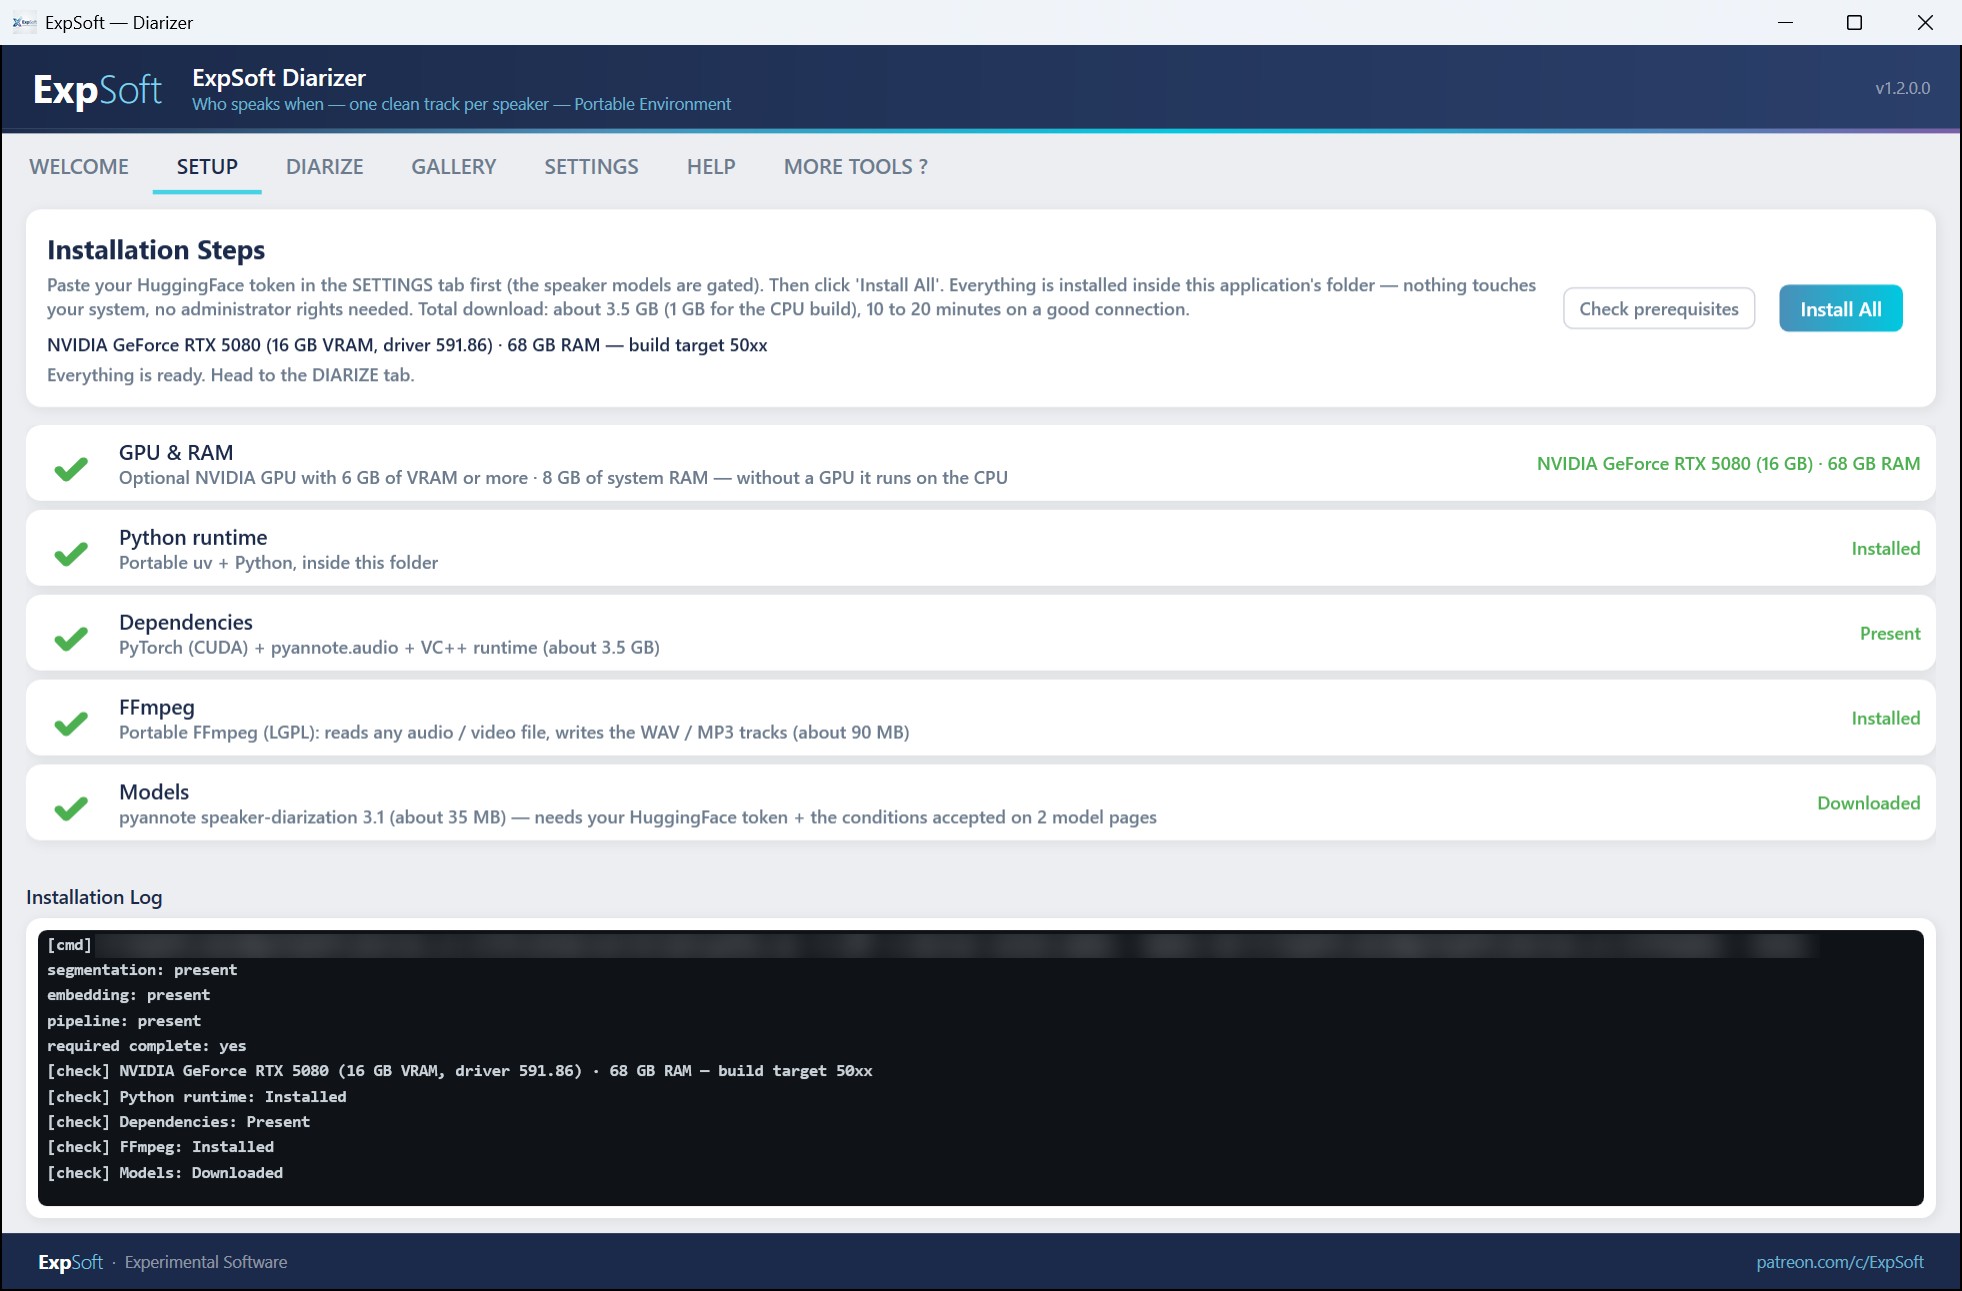This screenshot has height=1291, width=1962.
Task: Go to the SETTINGS tab
Action: coord(591,167)
